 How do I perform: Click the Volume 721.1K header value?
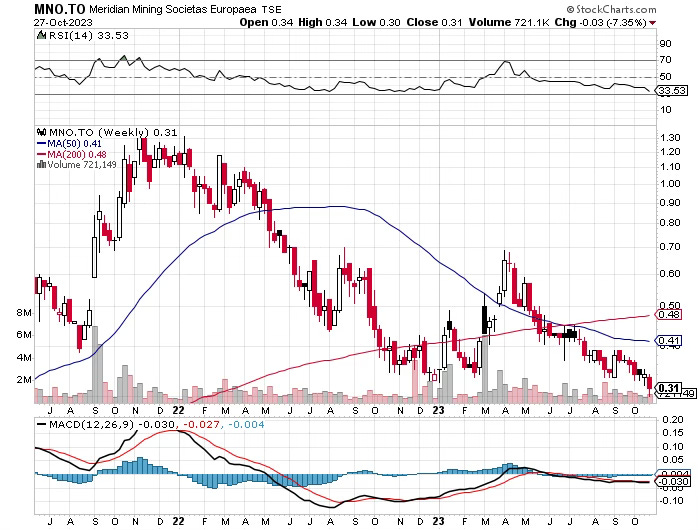click(508, 22)
